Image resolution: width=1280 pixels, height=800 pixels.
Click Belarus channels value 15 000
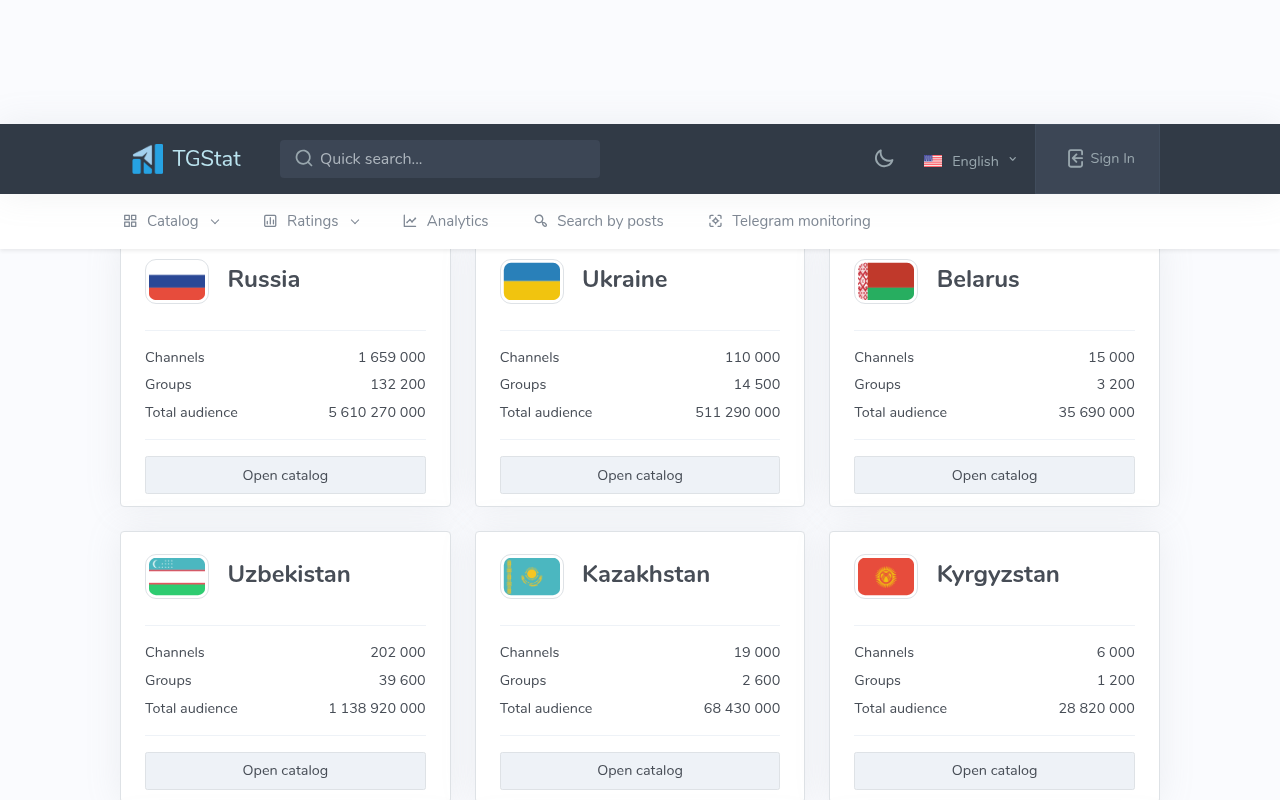(x=1112, y=357)
